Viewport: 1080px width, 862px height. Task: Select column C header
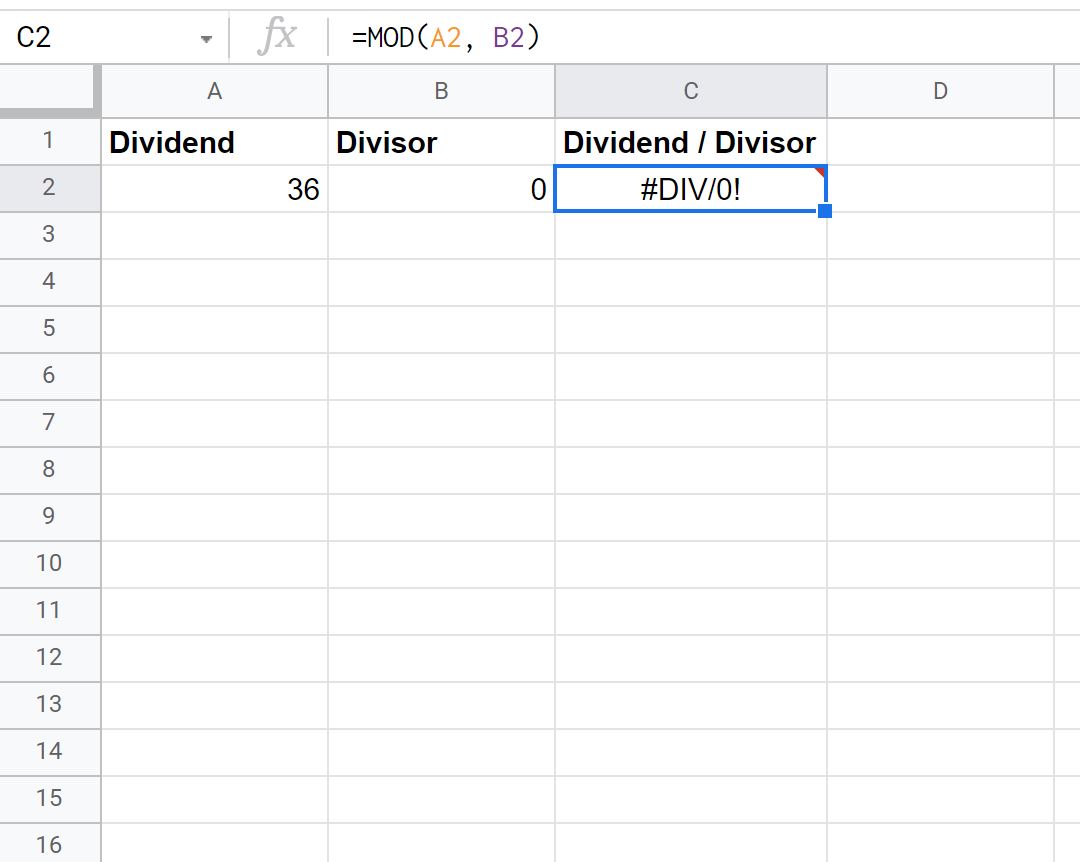click(x=691, y=91)
